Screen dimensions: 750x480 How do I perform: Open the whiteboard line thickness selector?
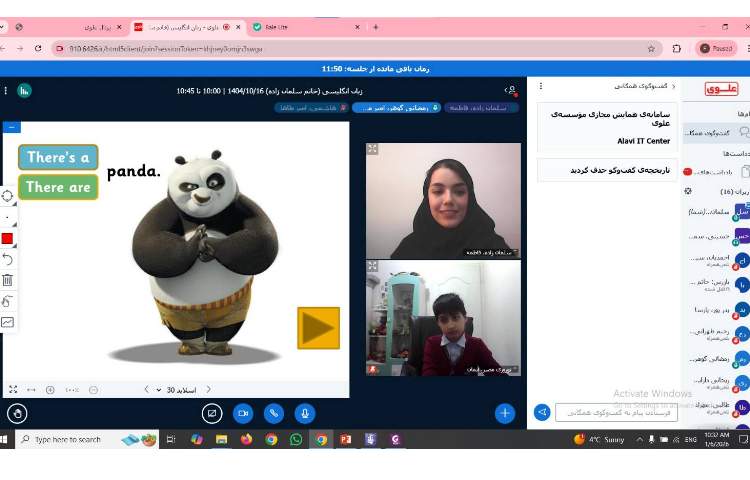tap(8, 218)
